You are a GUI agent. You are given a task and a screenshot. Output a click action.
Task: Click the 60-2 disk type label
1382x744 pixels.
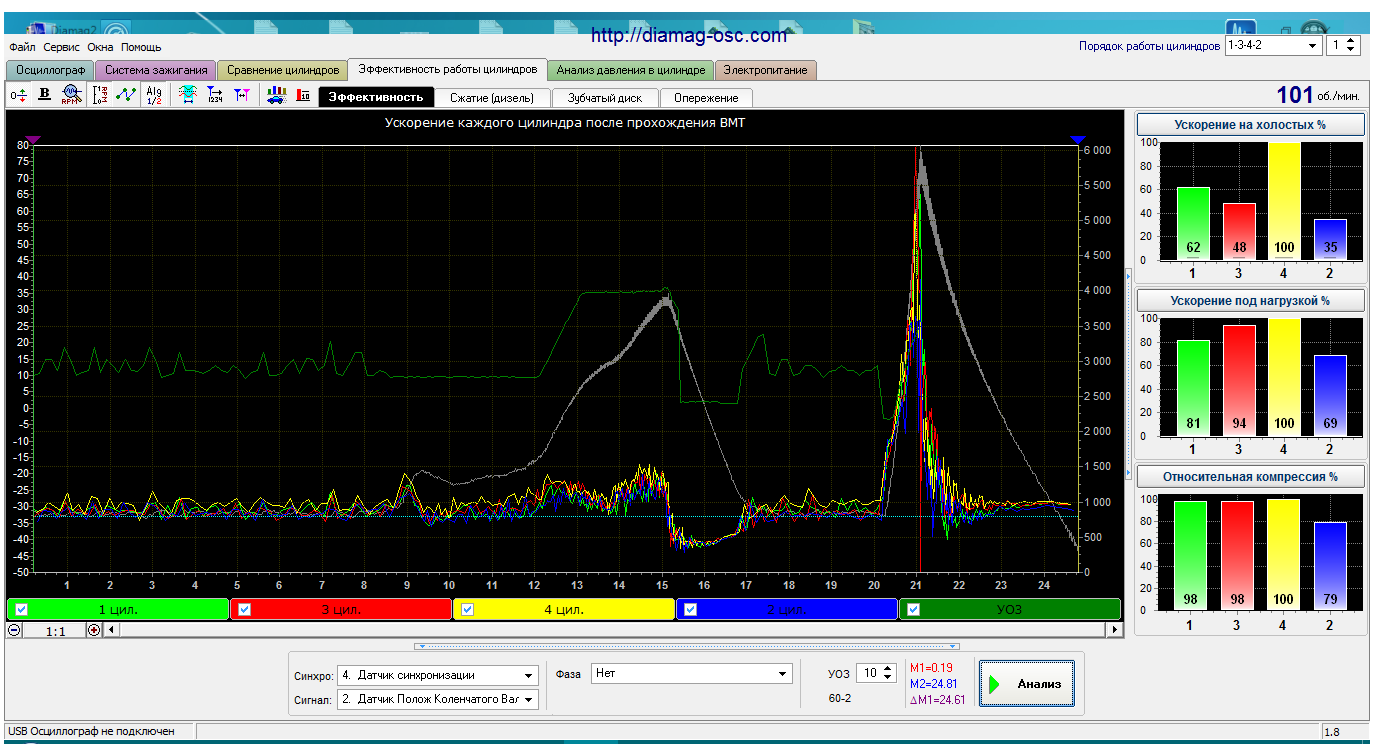pos(840,698)
